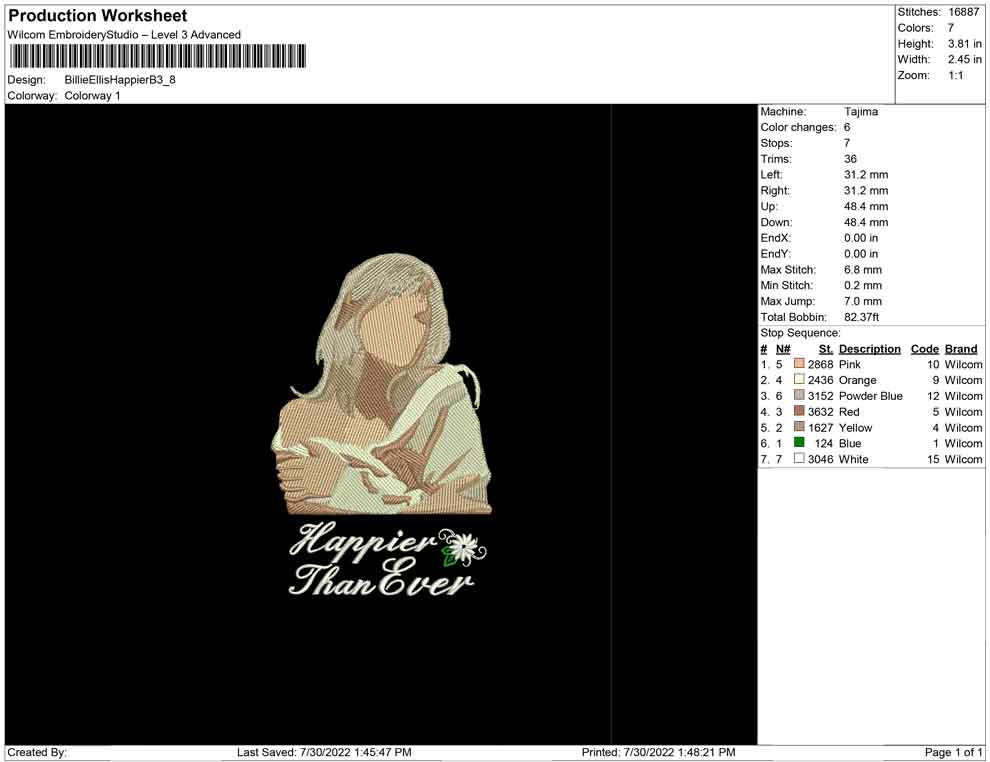Click the Tajima machine value

[x=860, y=112]
